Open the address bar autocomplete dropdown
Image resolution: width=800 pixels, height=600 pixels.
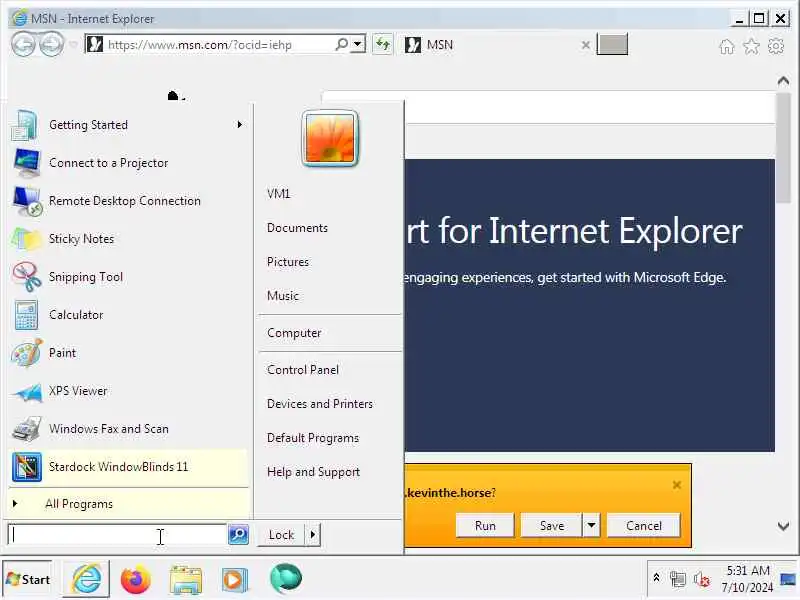click(x=358, y=44)
